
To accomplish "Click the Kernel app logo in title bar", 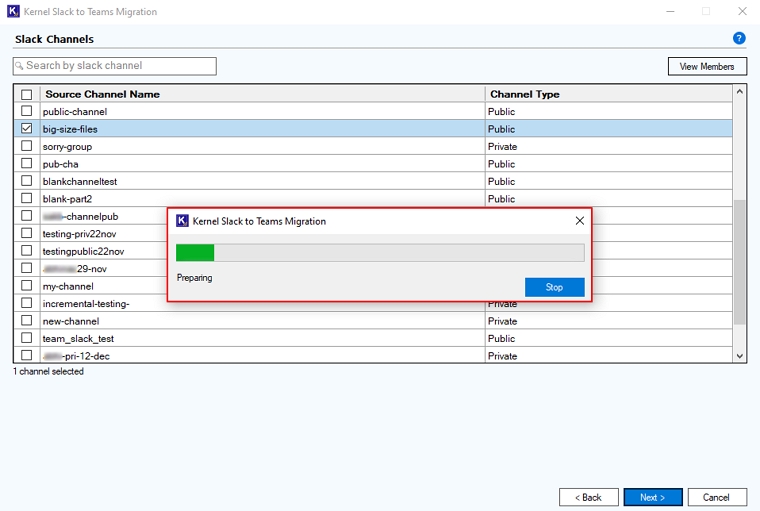I will [13, 11].
